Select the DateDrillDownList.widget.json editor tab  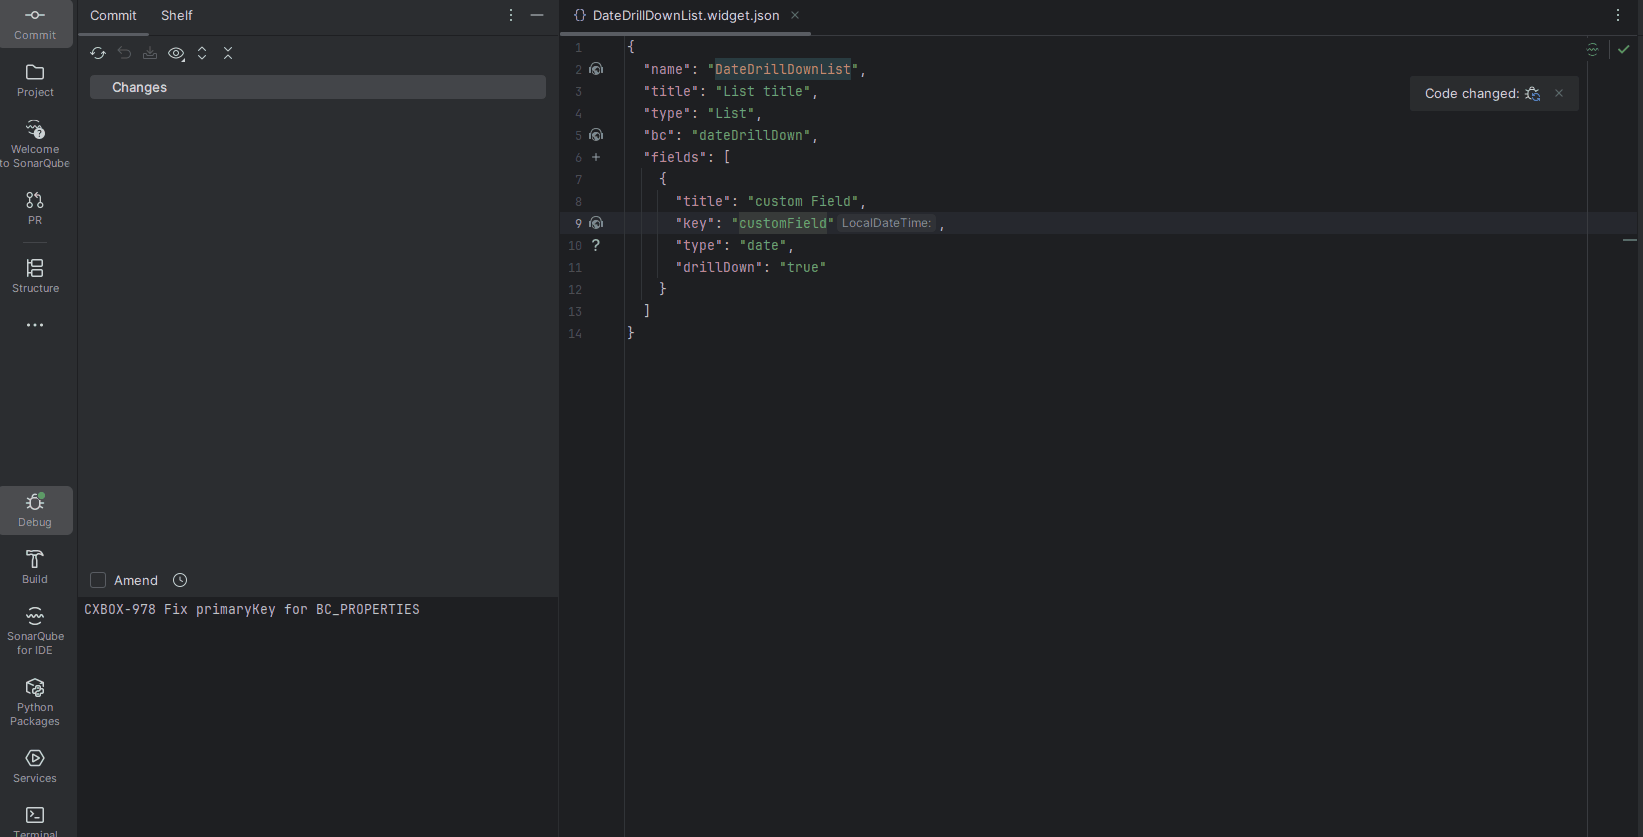[x=685, y=15]
